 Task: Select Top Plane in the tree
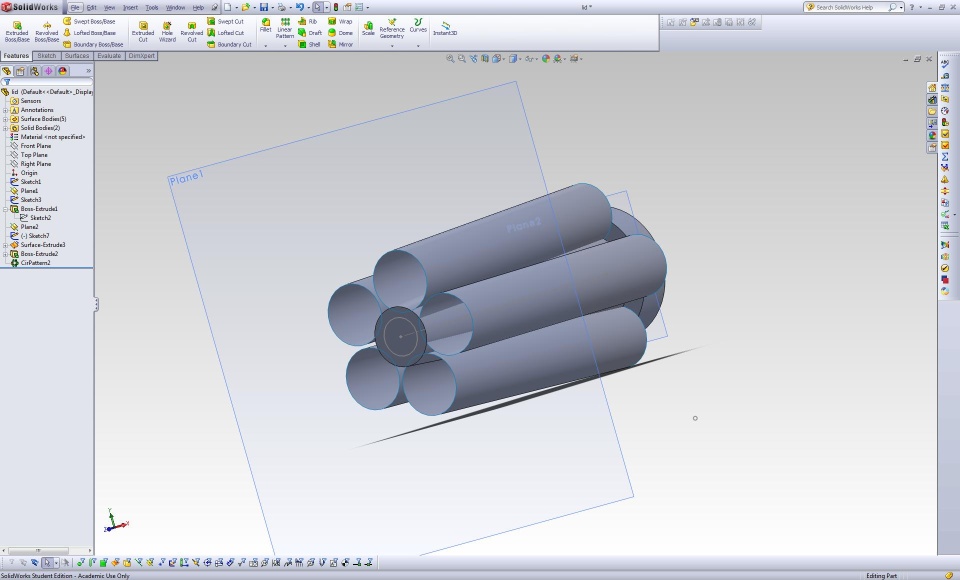tap(29, 155)
